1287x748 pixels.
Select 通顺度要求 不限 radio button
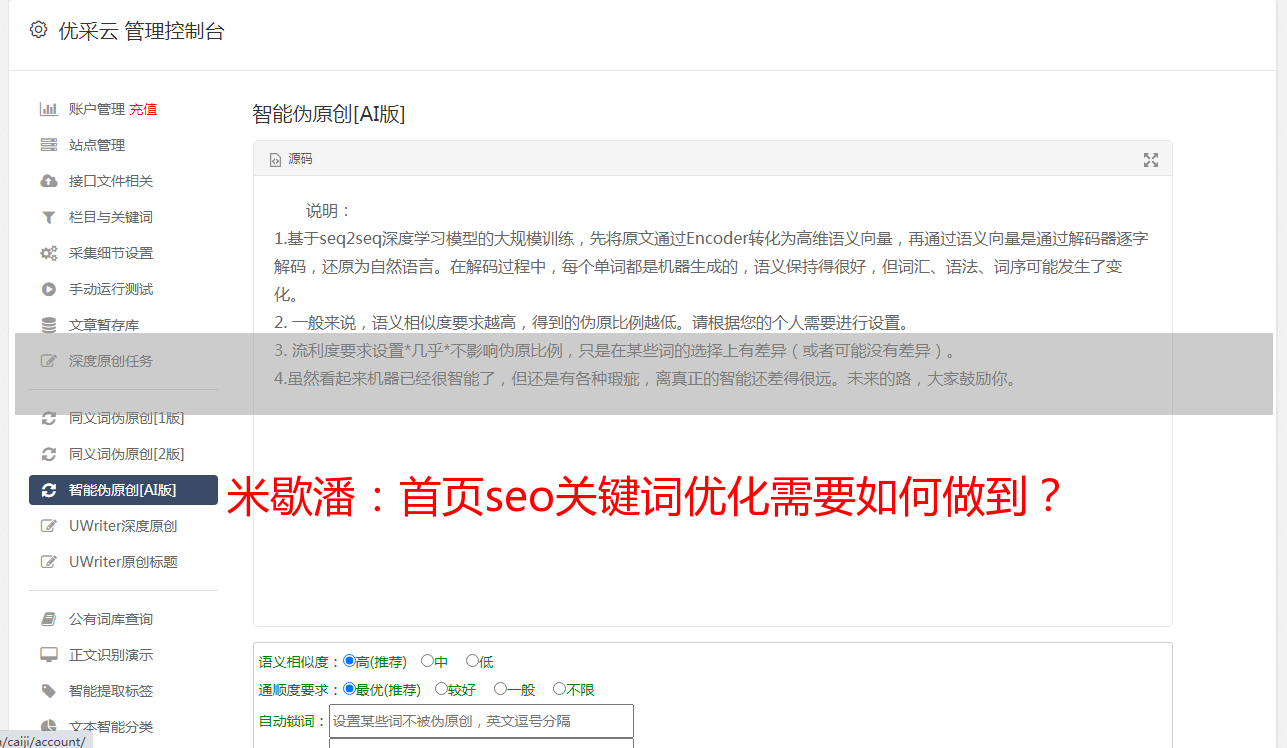click(559, 688)
